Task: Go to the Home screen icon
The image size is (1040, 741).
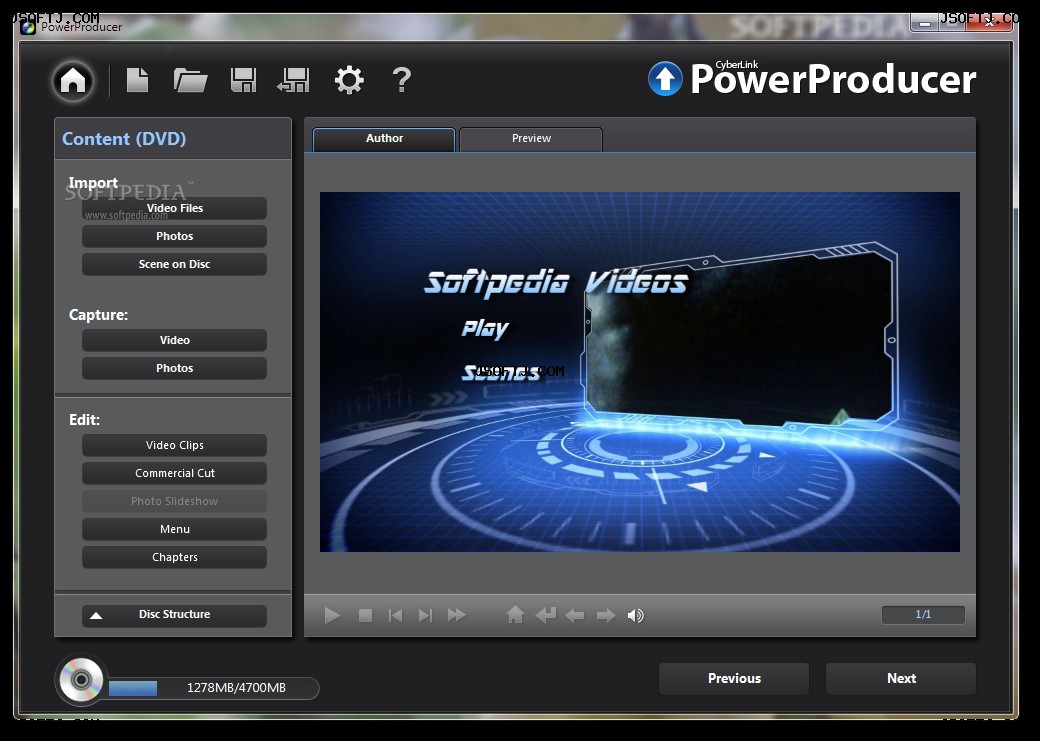Action: click(73, 81)
